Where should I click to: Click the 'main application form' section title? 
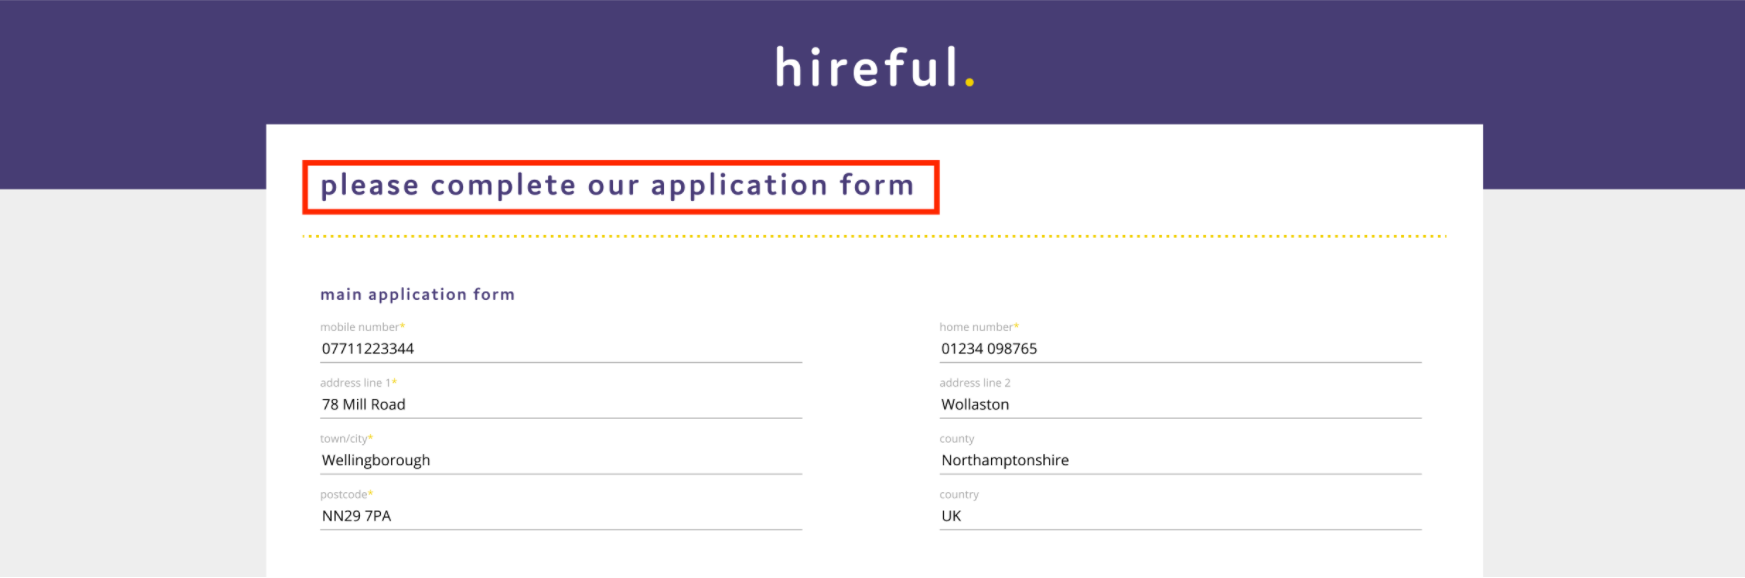pyautogui.click(x=417, y=294)
